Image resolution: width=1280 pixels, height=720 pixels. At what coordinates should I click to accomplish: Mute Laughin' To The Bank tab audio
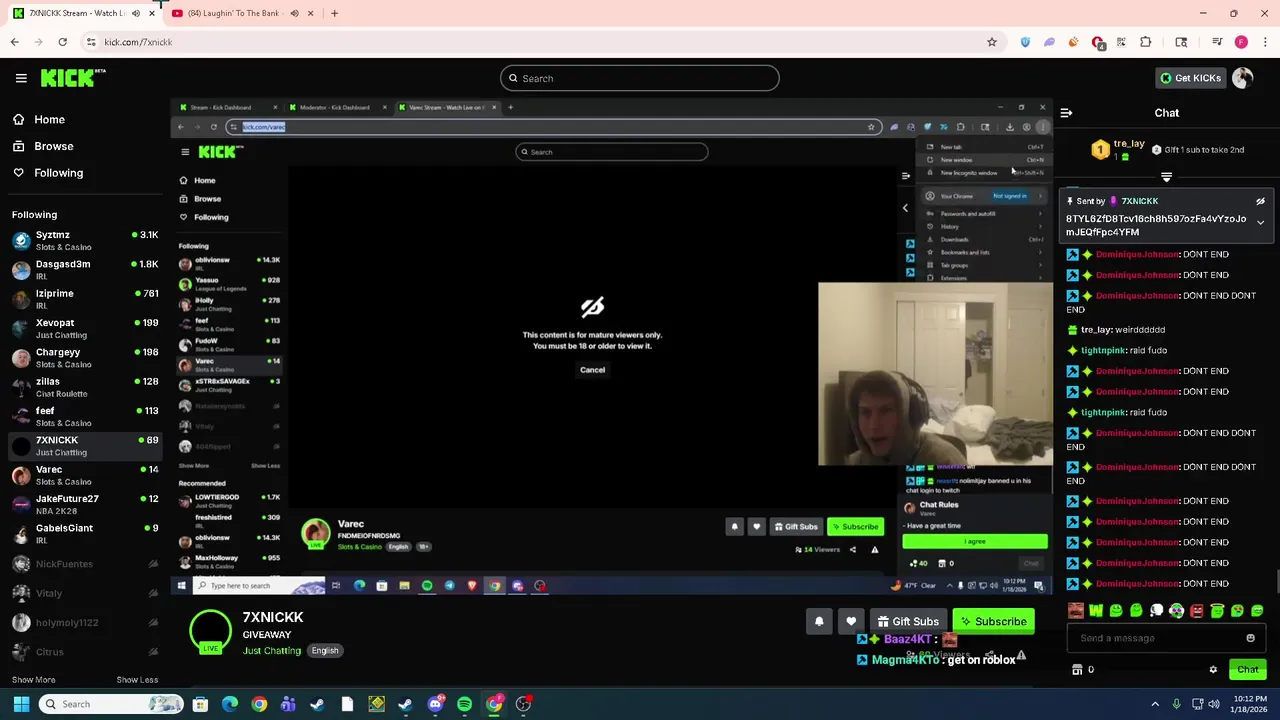click(x=294, y=13)
